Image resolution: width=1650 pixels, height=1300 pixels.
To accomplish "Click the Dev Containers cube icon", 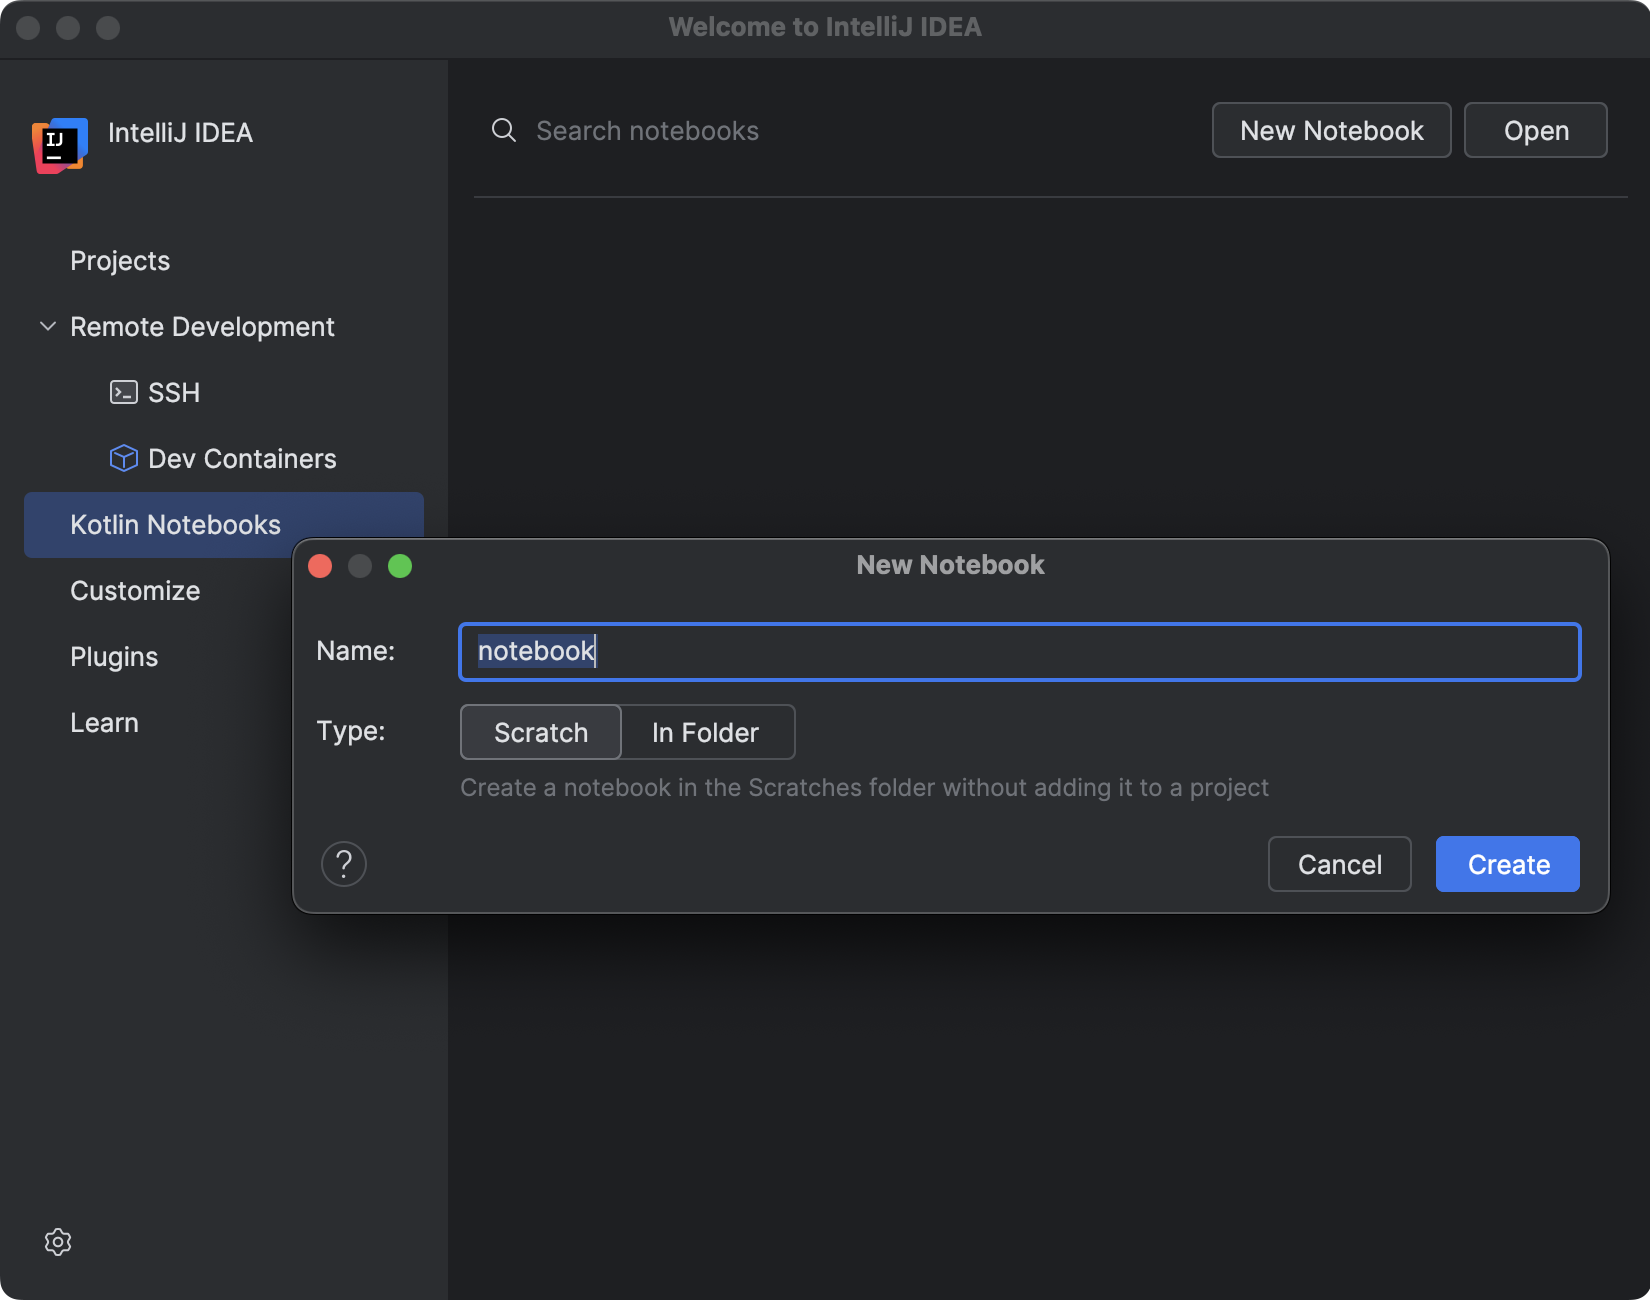I will pos(122,458).
